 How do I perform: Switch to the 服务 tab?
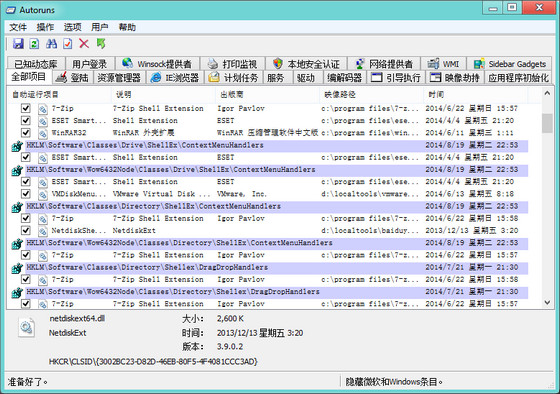(x=278, y=78)
